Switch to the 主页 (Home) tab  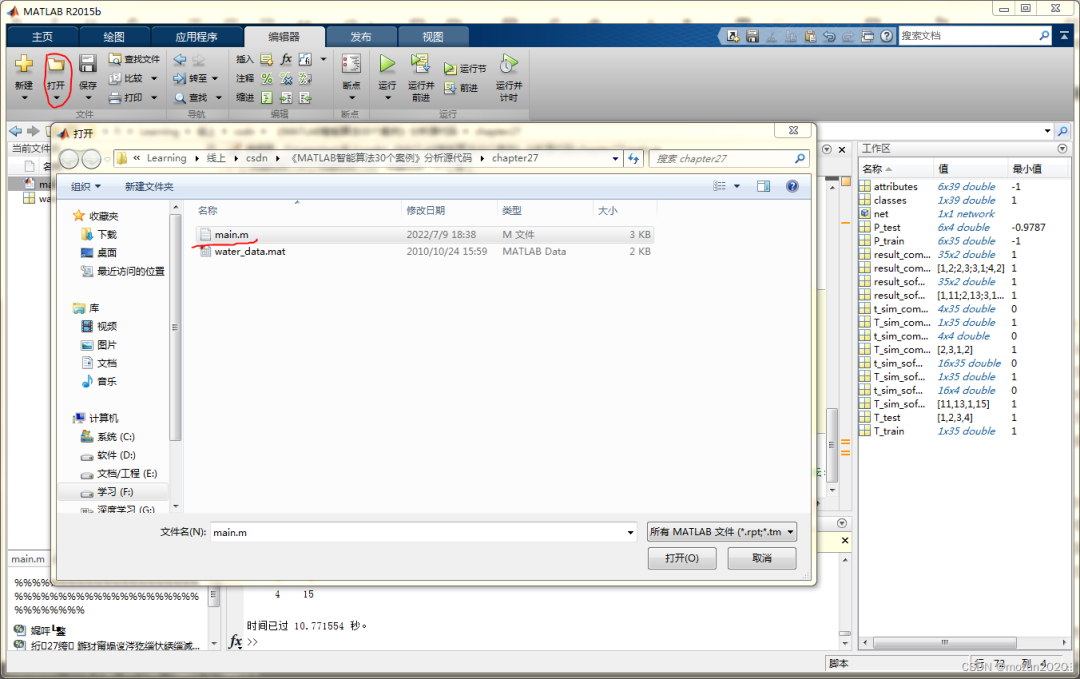pos(42,37)
